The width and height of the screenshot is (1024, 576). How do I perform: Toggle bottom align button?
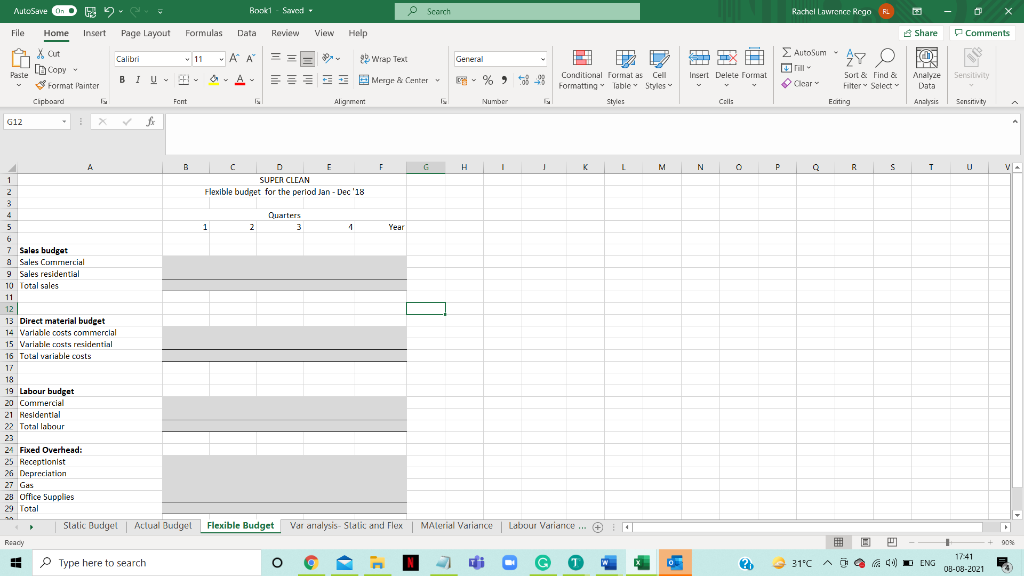308,59
